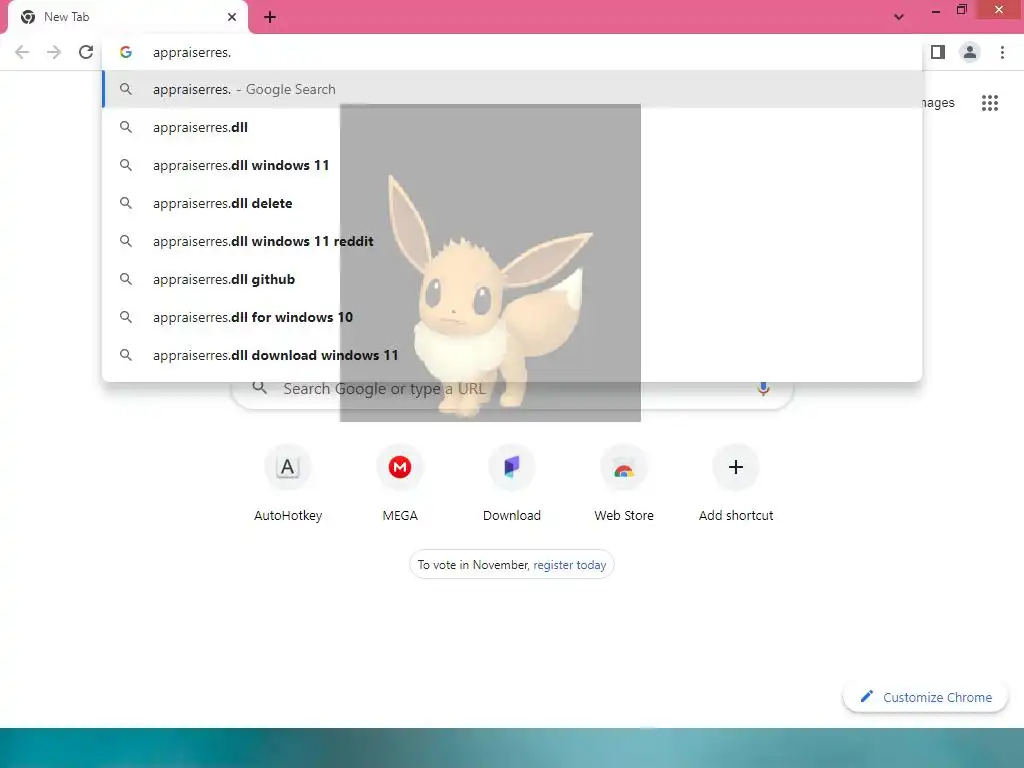Screen dimensions: 1024x768
Task: Open a new tab with the plus button
Action: [x=270, y=17]
